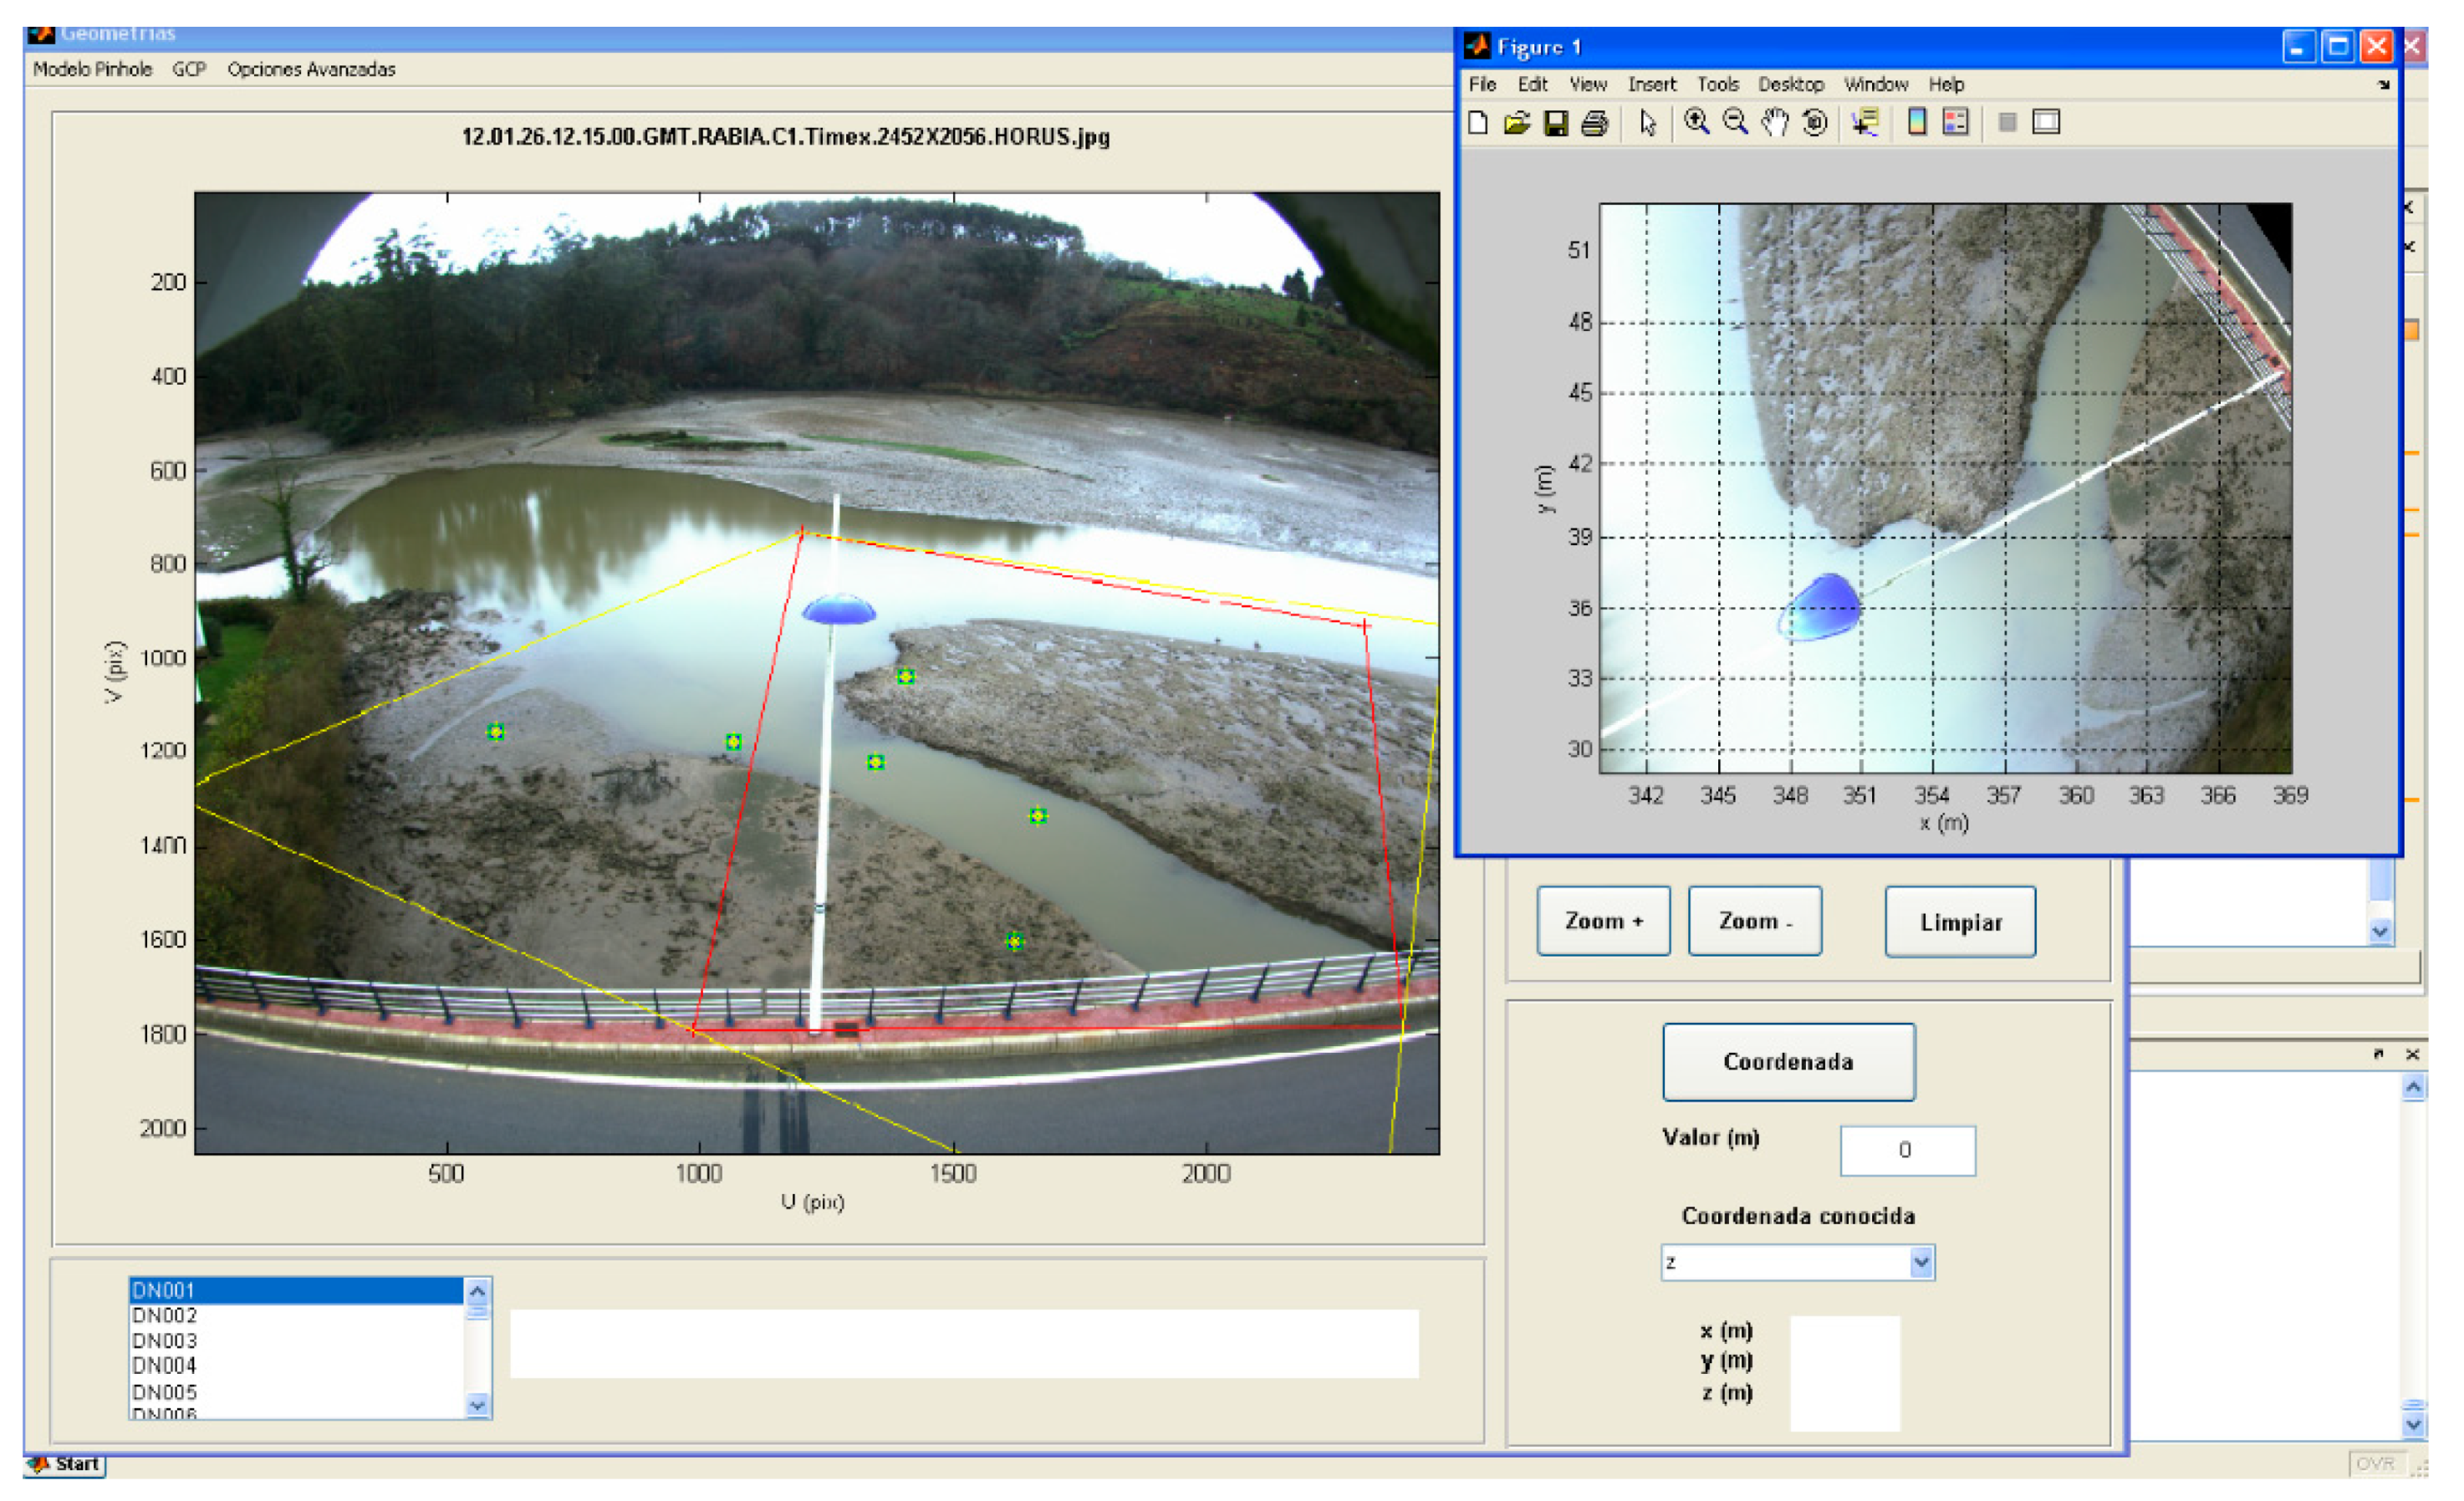Click the Open File folder icon

click(1517, 123)
